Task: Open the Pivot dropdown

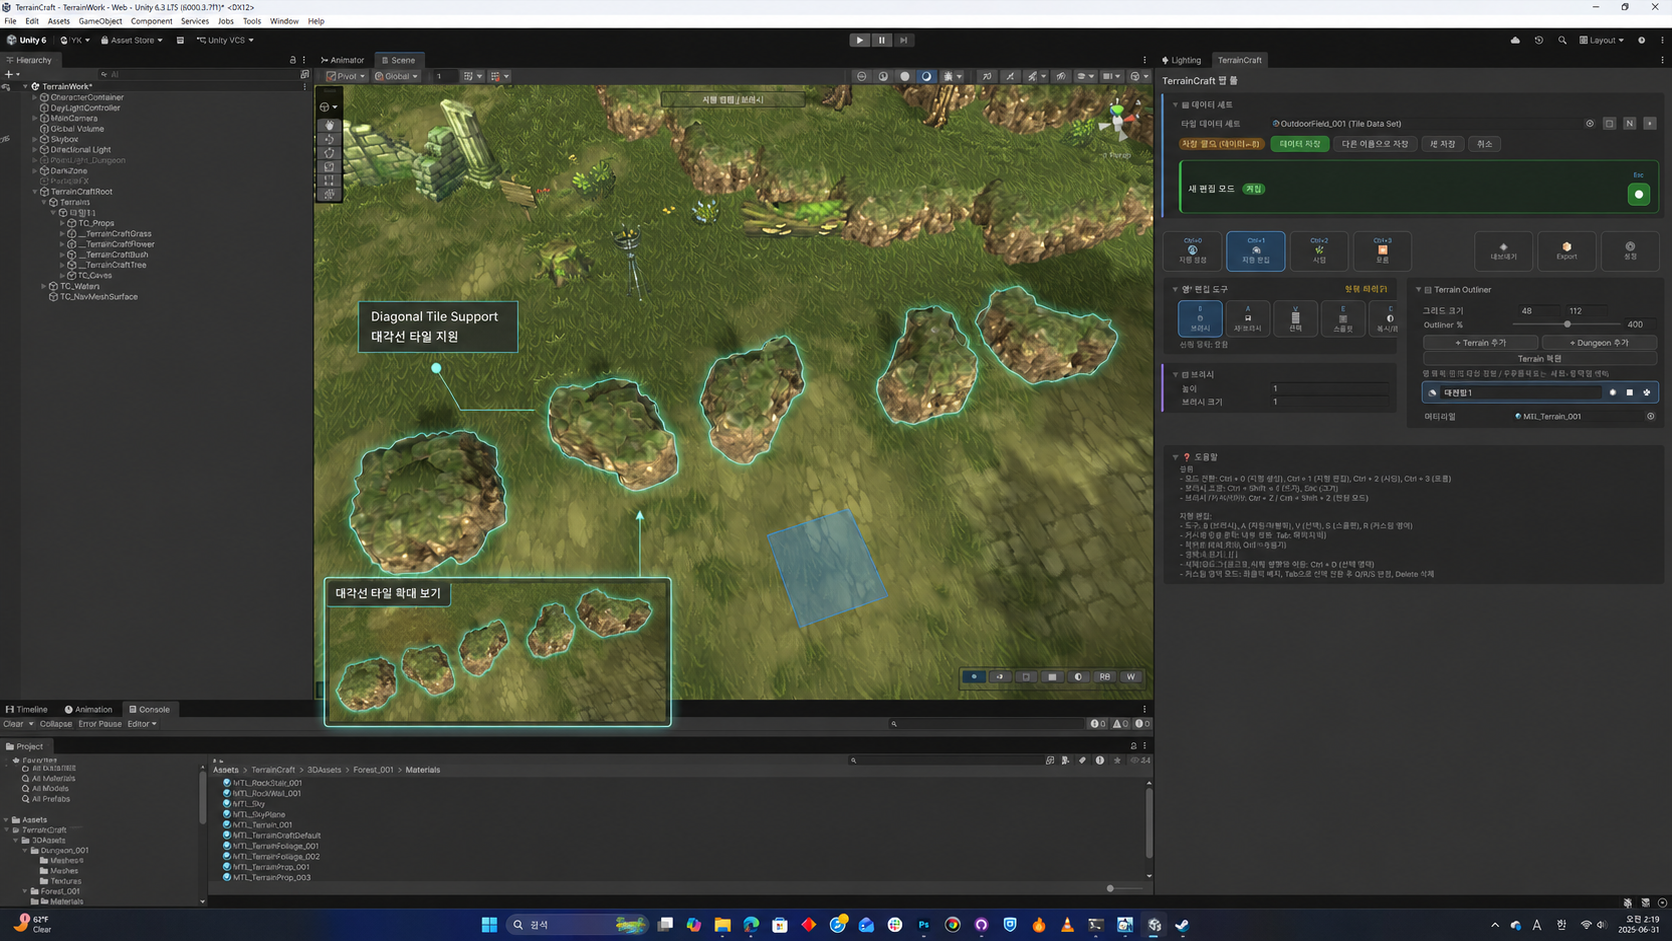Action: coord(346,76)
